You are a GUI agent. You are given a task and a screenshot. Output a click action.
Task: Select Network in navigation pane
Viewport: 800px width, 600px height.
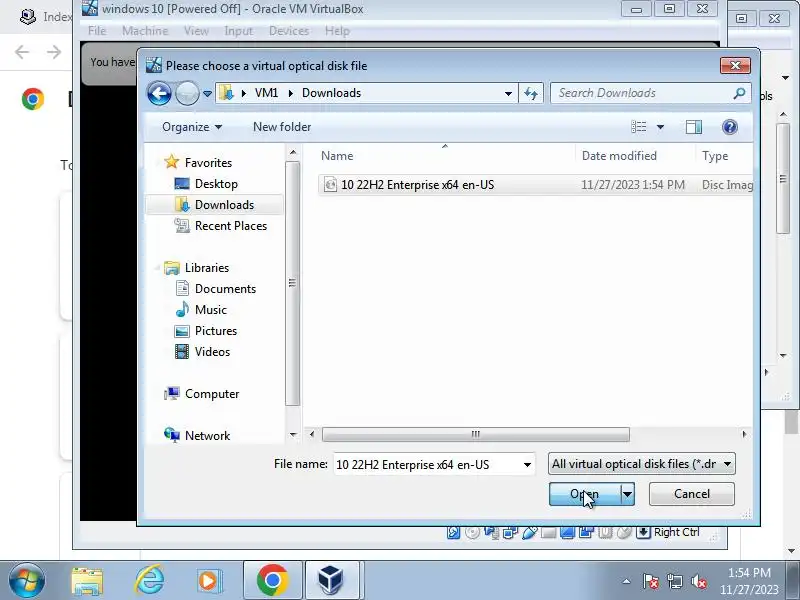[x=207, y=436]
